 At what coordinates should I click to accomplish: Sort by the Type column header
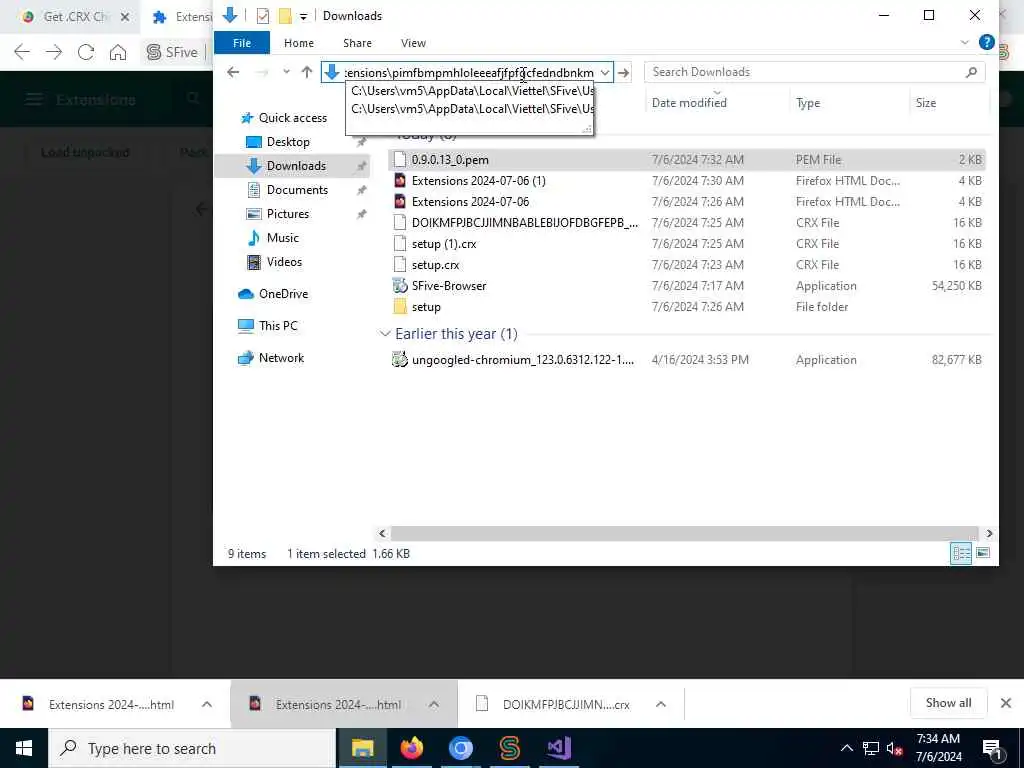pyautogui.click(x=808, y=103)
